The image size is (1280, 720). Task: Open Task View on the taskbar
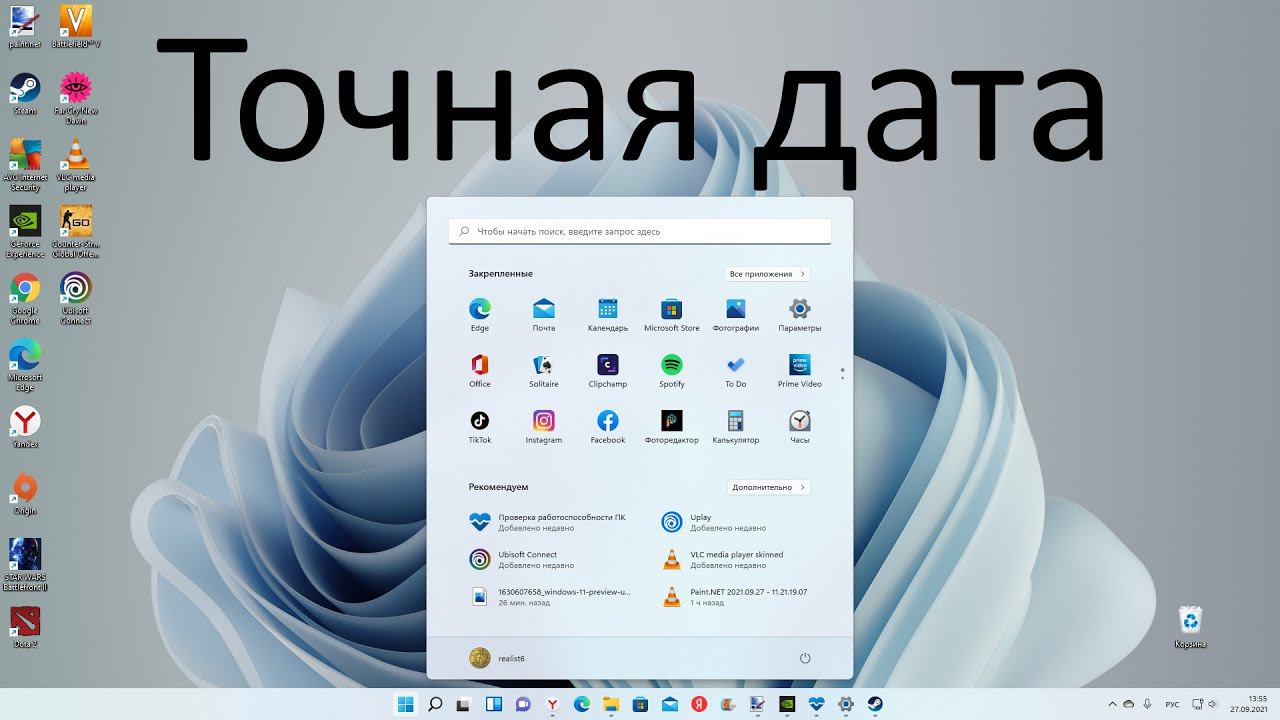[x=464, y=704]
